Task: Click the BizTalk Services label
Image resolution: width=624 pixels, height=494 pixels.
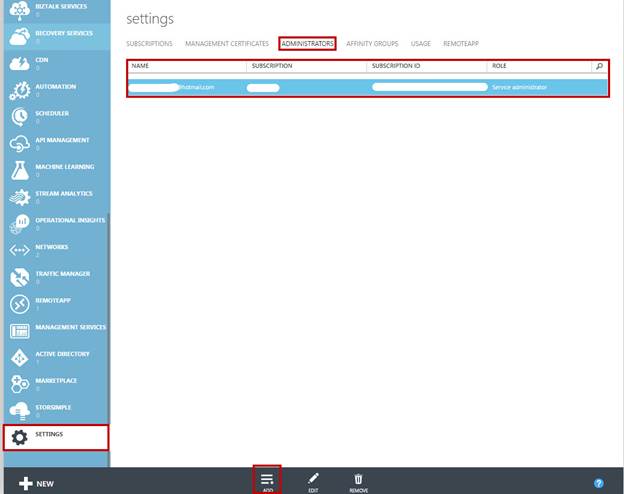Action: [x=61, y=6]
